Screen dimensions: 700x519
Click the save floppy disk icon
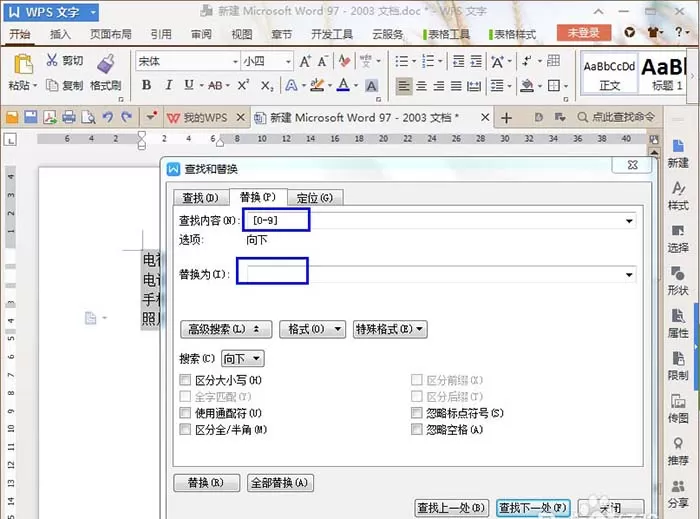(x=31, y=117)
